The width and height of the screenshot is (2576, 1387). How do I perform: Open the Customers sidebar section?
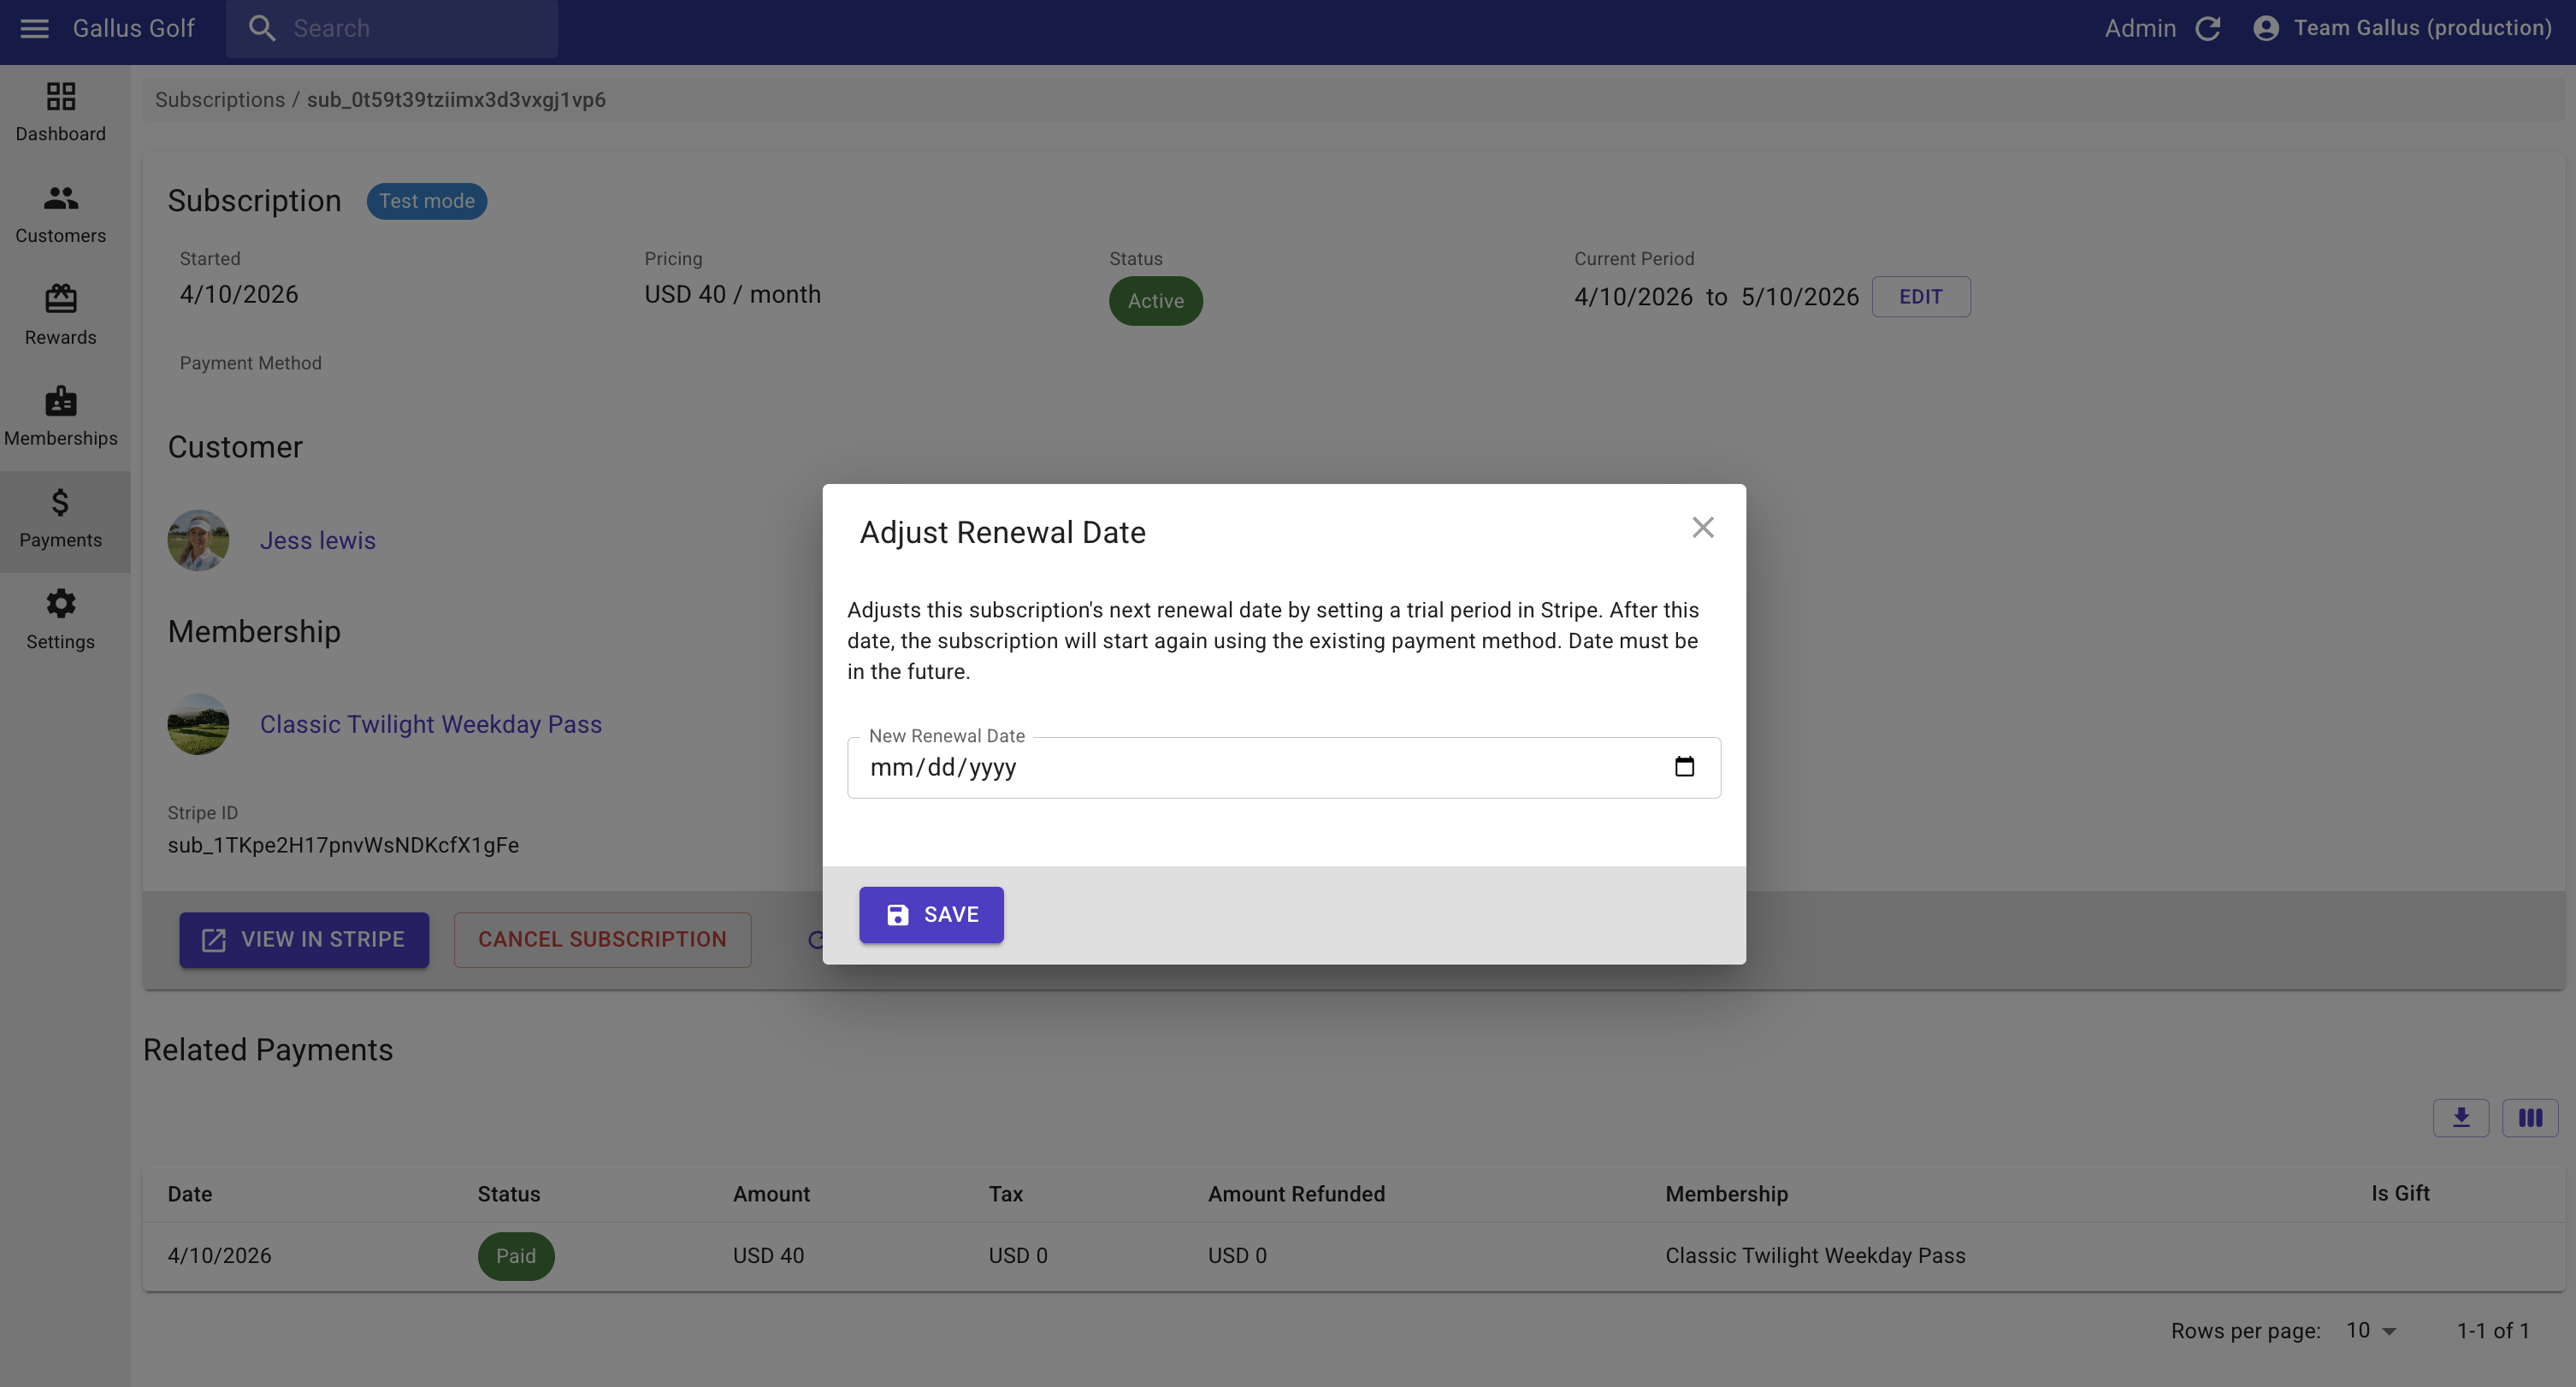pos(61,214)
